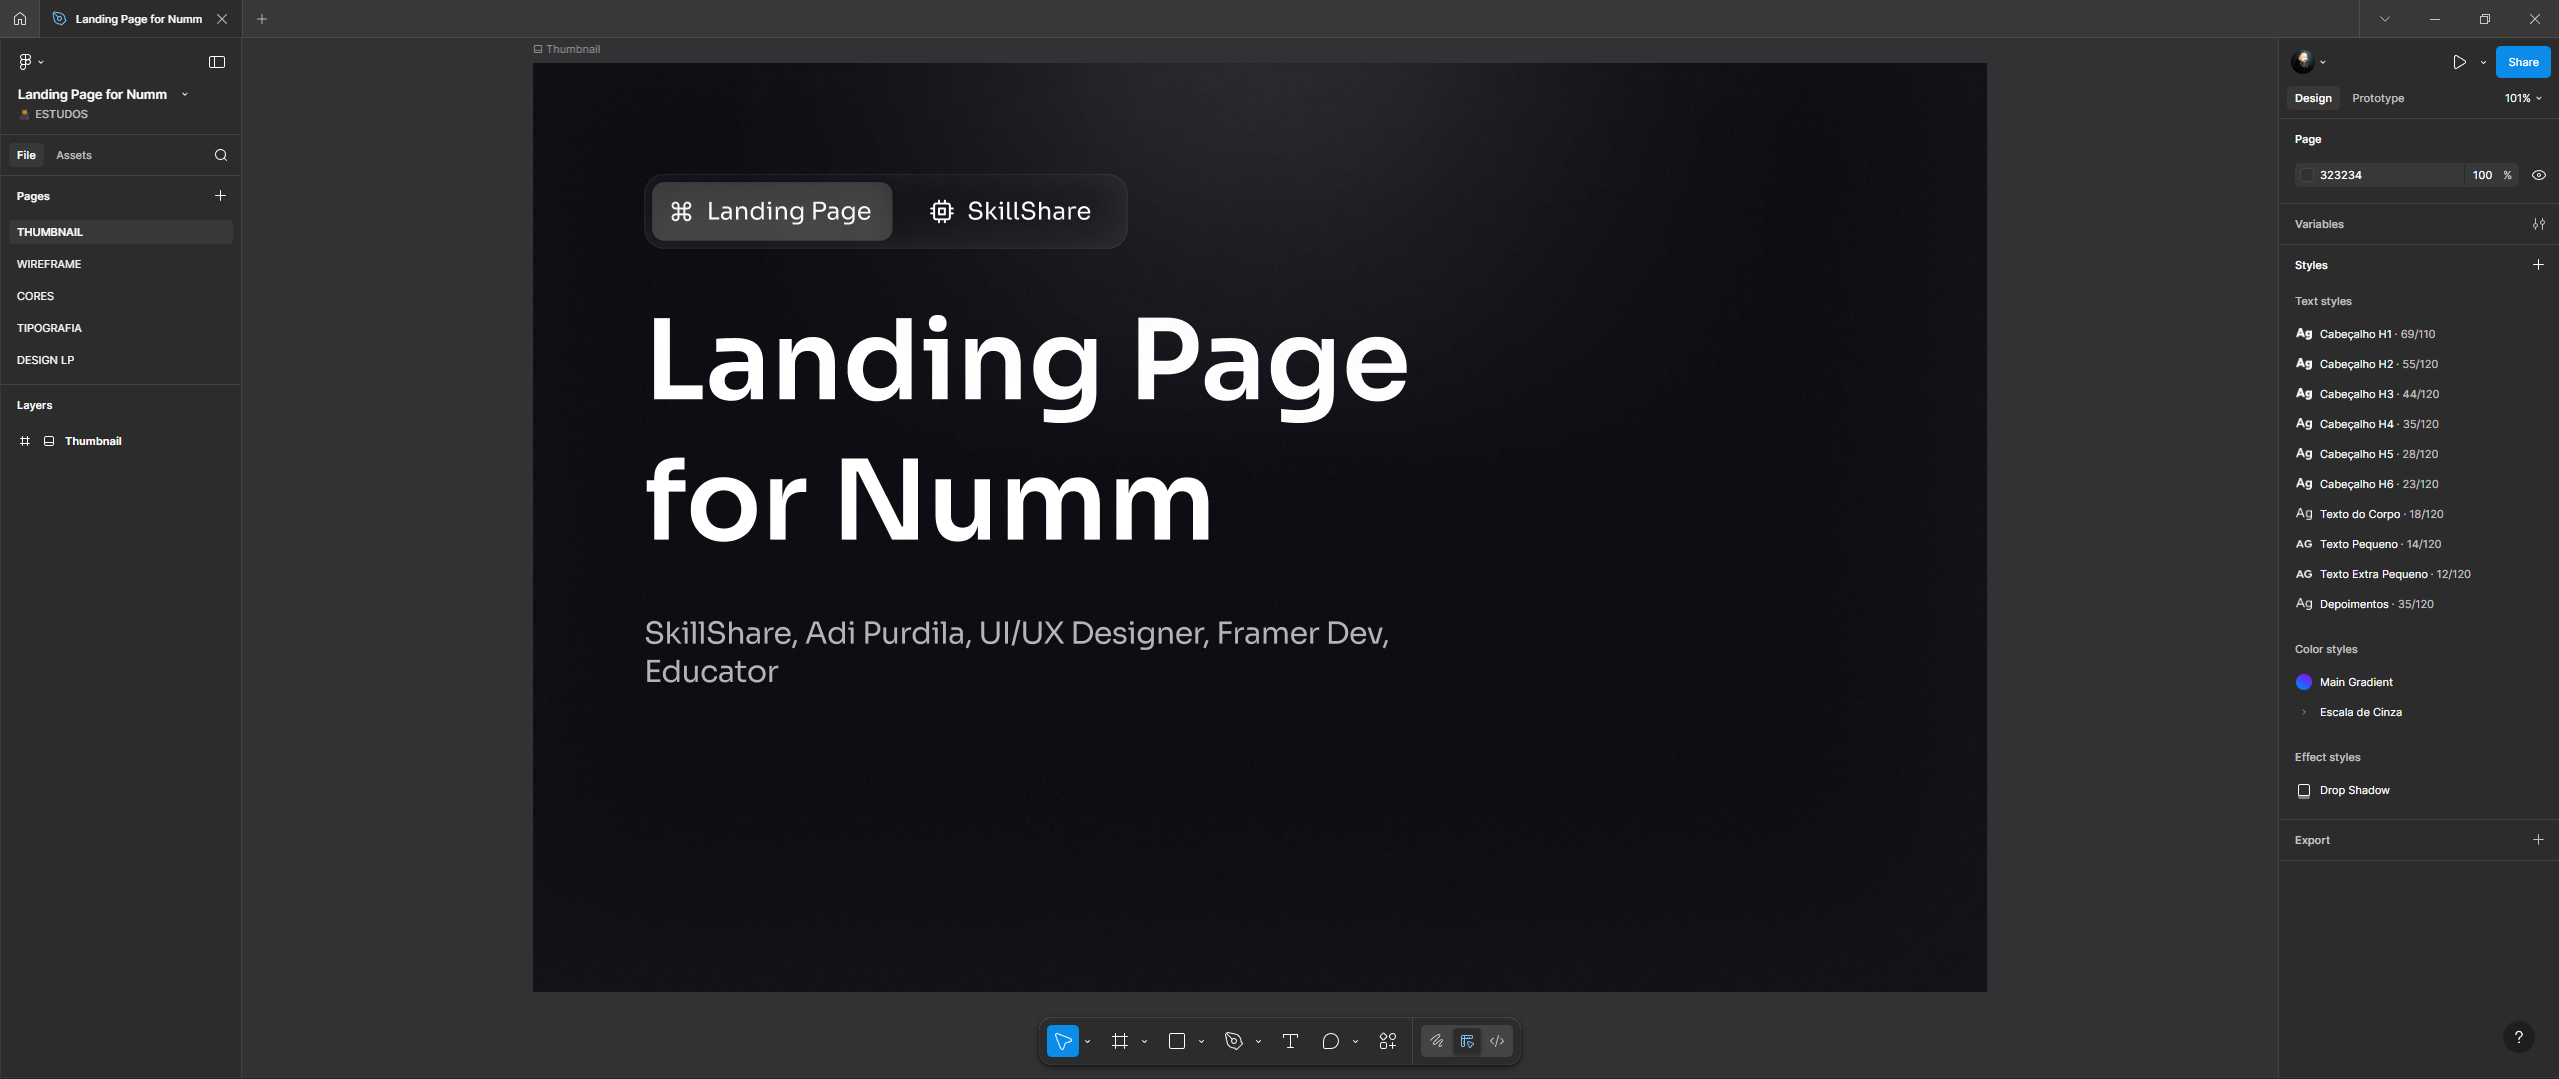This screenshot has width=2559, height=1079.
Task: Open the Comment tool options dropdown arrow
Action: (x=1355, y=1042)
